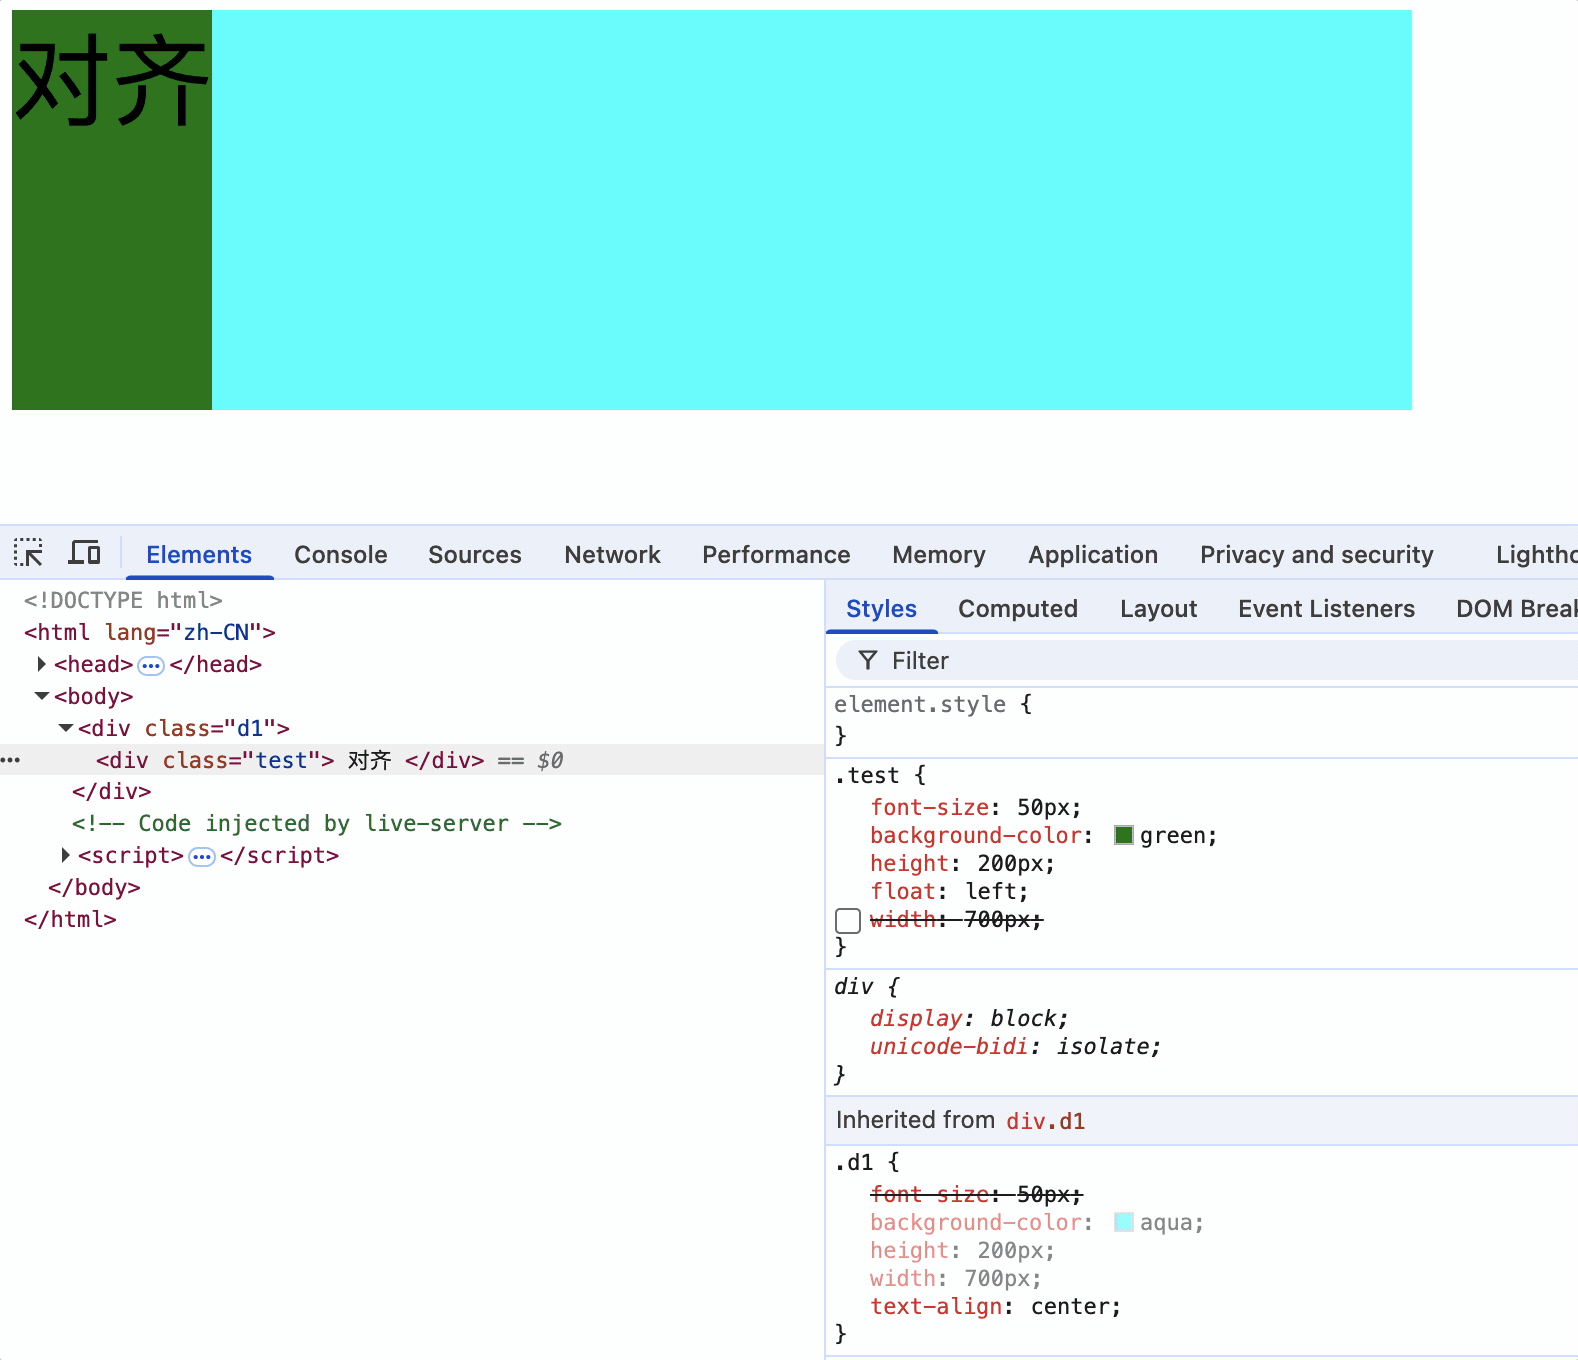Click the struck-through font-size in .d1

click(x=976, y=1194)
